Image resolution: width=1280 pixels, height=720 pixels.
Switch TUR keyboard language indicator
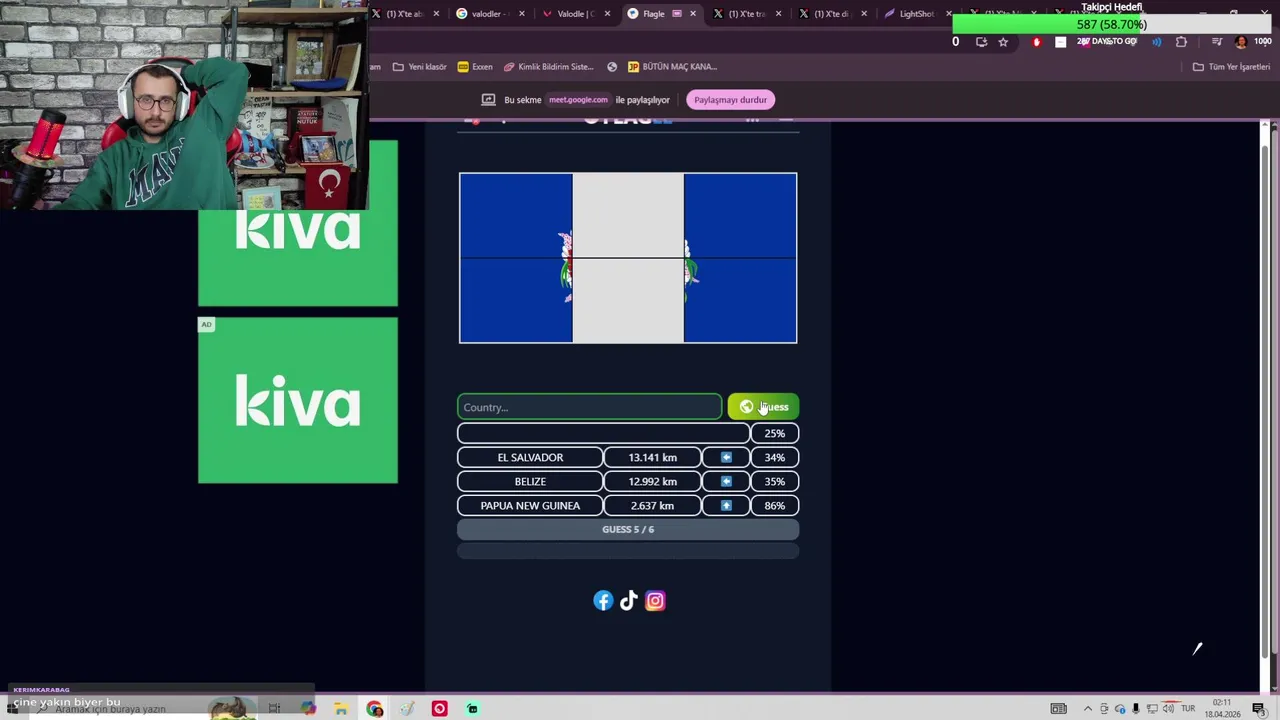1188,709
